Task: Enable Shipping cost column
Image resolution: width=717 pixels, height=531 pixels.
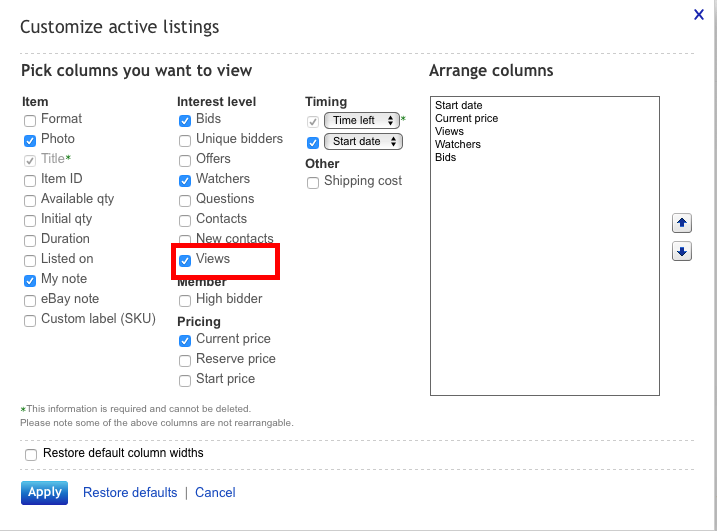Action: (x=313, y=183)
